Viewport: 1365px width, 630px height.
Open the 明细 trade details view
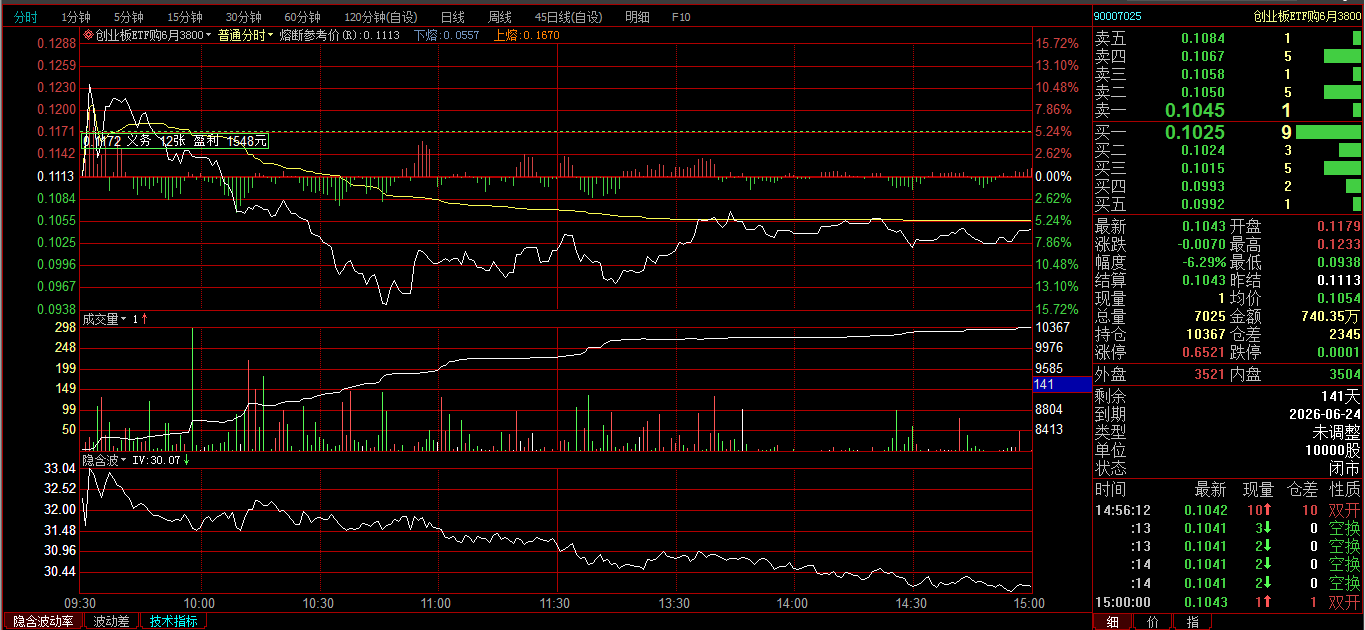point(636,17)
